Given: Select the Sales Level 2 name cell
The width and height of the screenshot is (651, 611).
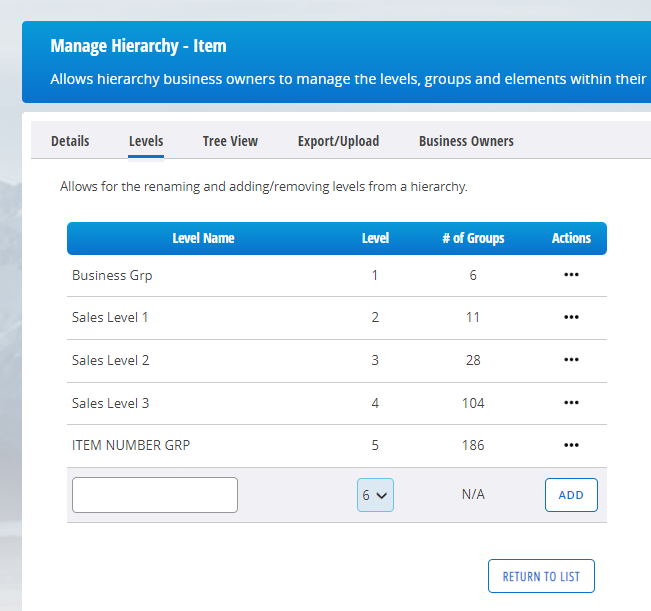Looking at the screenshot, I should point(110,360).
